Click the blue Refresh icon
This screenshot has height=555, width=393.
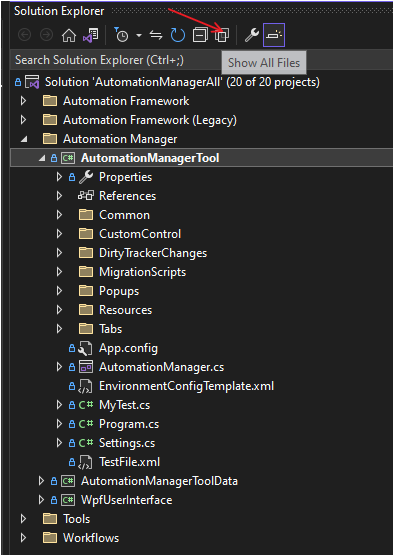178,35
